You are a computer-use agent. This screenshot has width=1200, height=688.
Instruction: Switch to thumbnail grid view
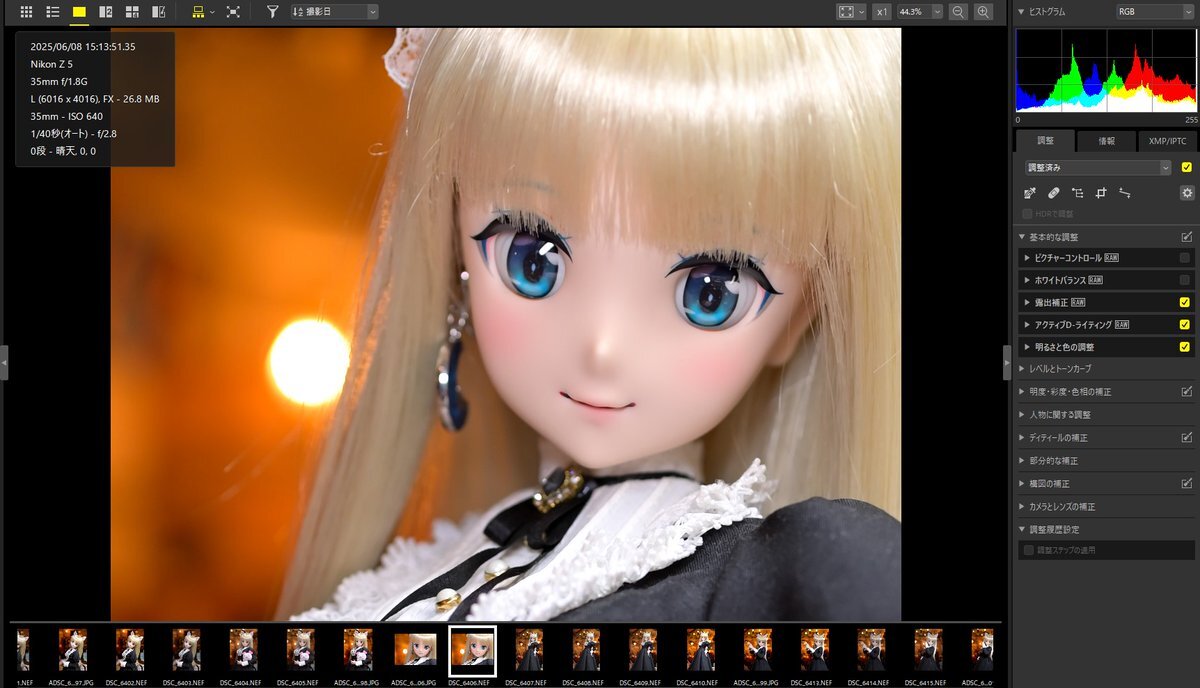point(27,12)
